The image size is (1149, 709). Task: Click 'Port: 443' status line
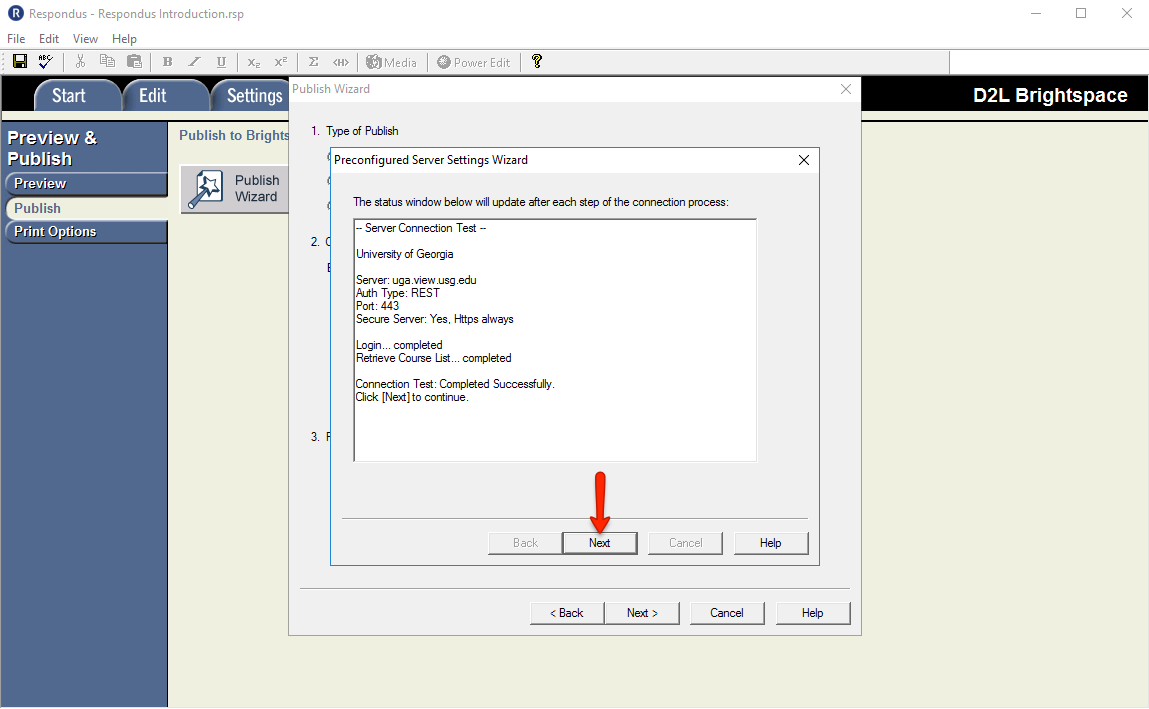tap(377, 306)
